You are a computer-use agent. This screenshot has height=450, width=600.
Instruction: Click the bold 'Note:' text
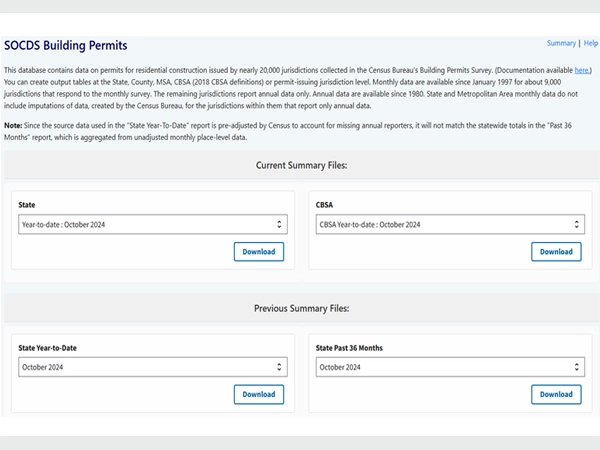click(13, 126)
